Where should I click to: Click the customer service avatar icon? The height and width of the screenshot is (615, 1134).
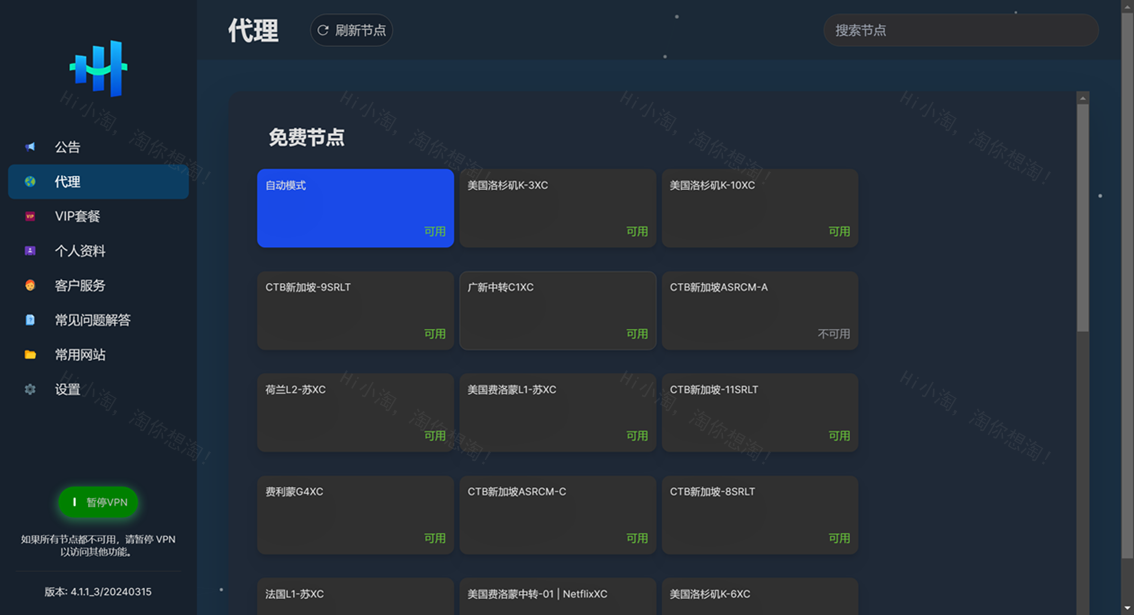click(30, 285)
